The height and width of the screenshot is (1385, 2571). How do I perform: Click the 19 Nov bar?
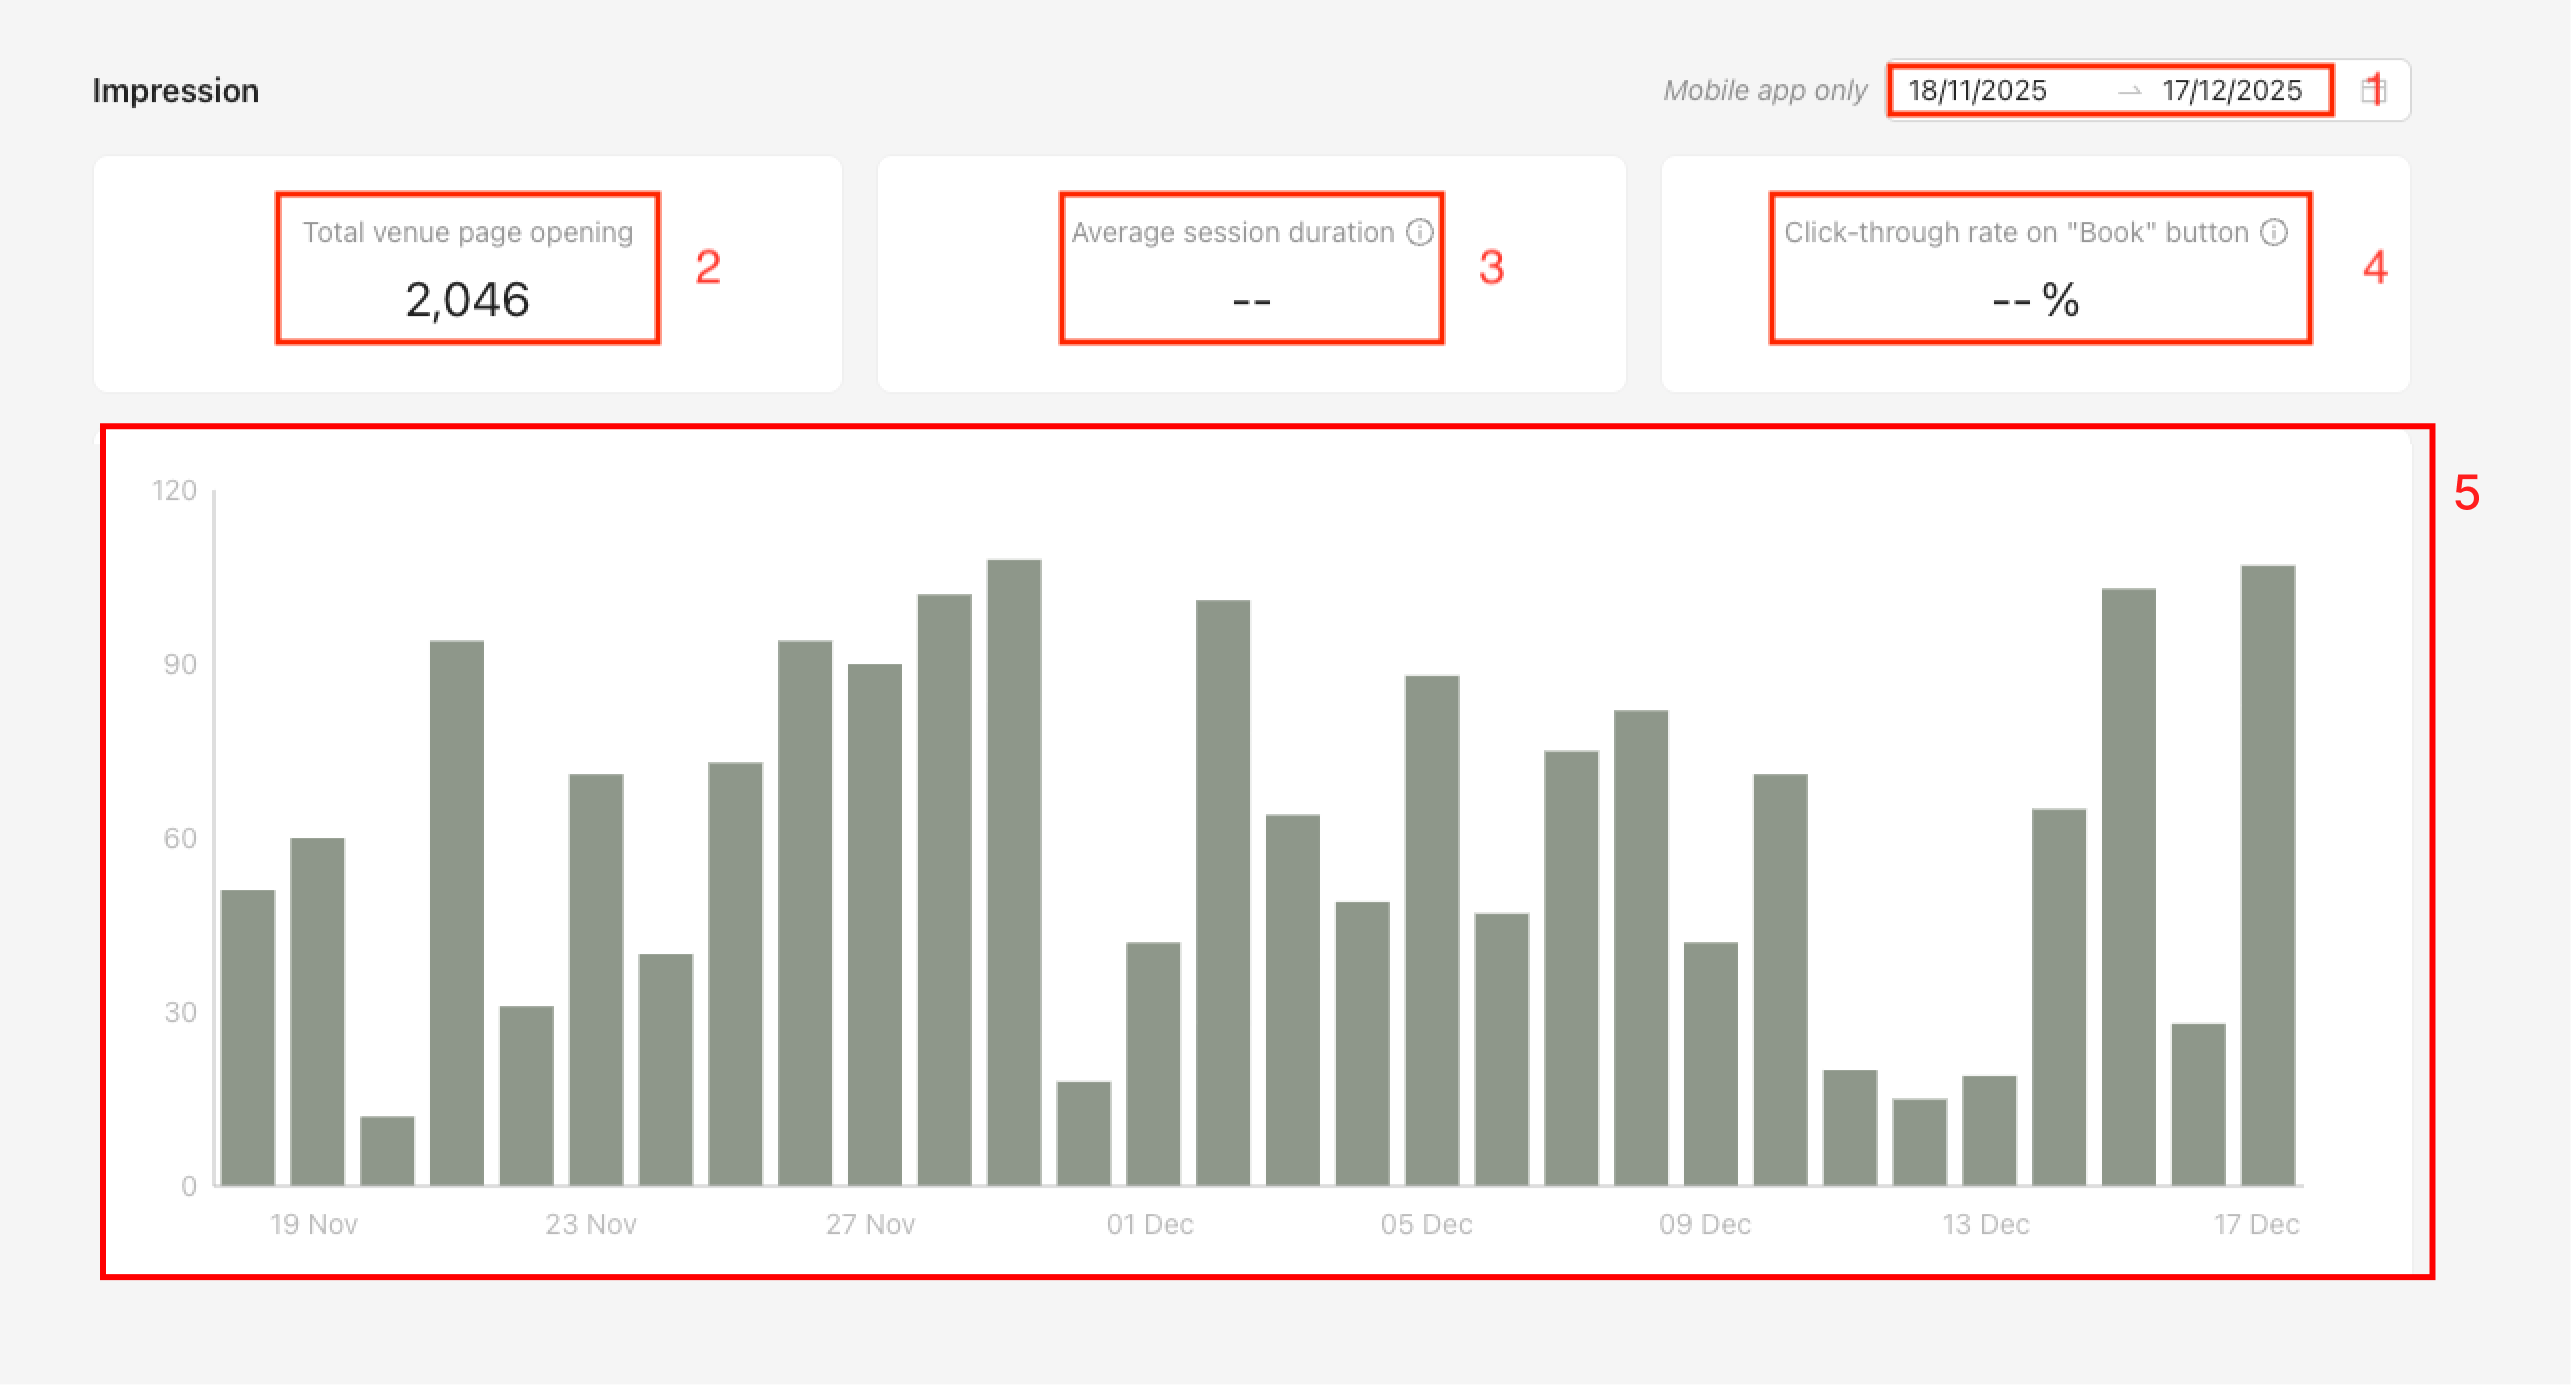pyautogui.click(x=317, y=1010)
